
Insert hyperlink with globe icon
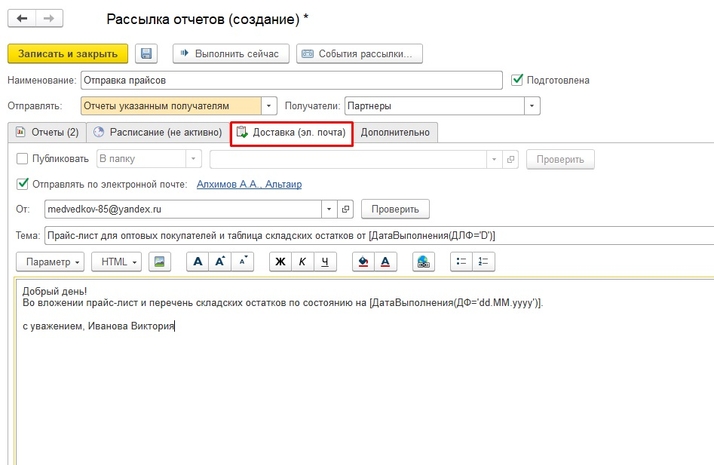click(x=423, y=262)
